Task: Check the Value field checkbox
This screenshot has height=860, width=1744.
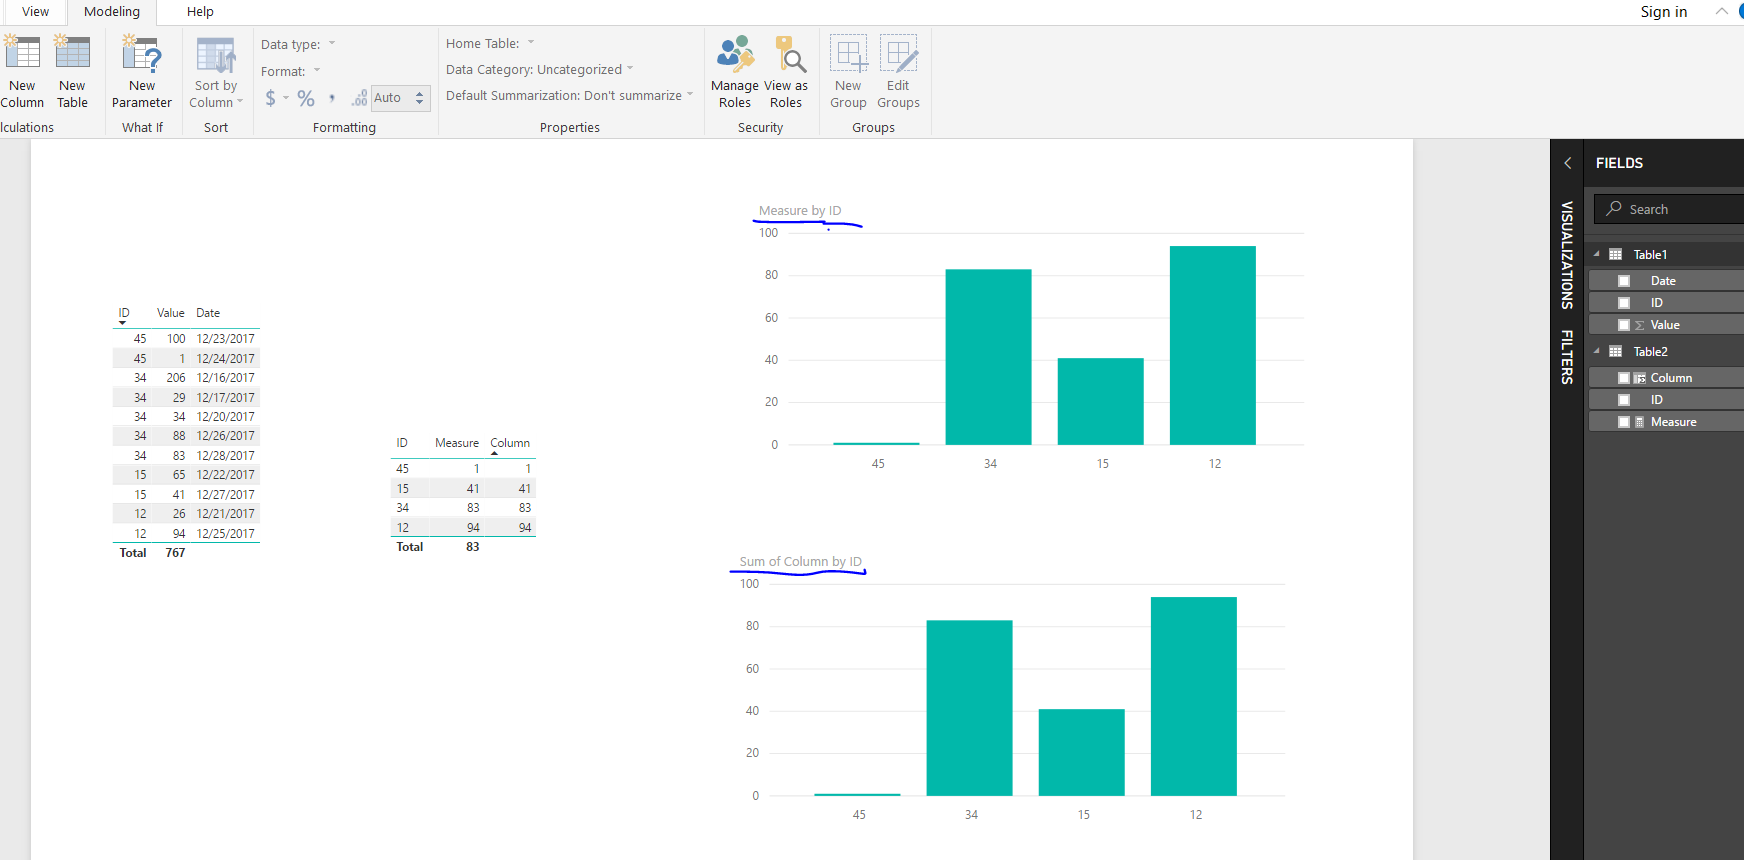Action: point(1624,325)
